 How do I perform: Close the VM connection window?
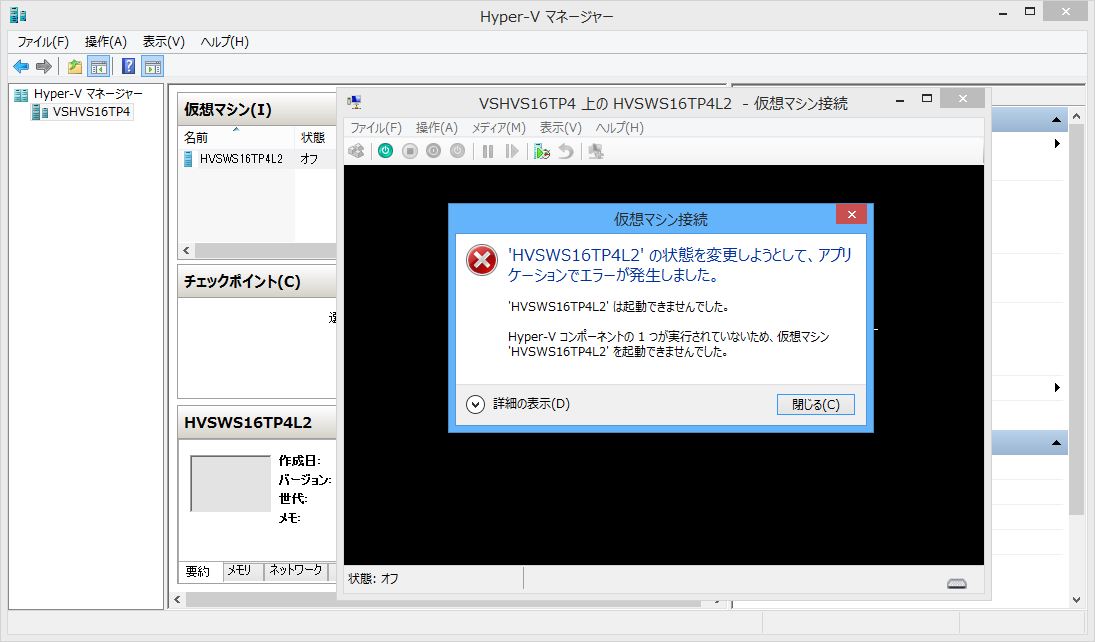click(962, 99)
